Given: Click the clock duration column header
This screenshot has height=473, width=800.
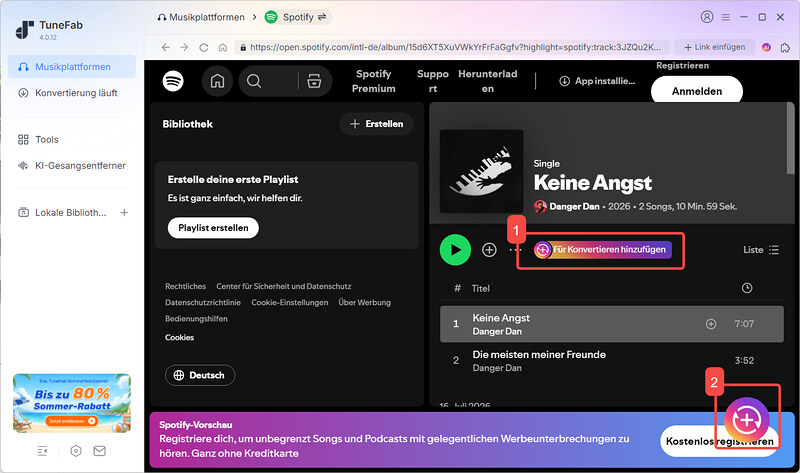Looking at the screenshot, I should 746,288.
